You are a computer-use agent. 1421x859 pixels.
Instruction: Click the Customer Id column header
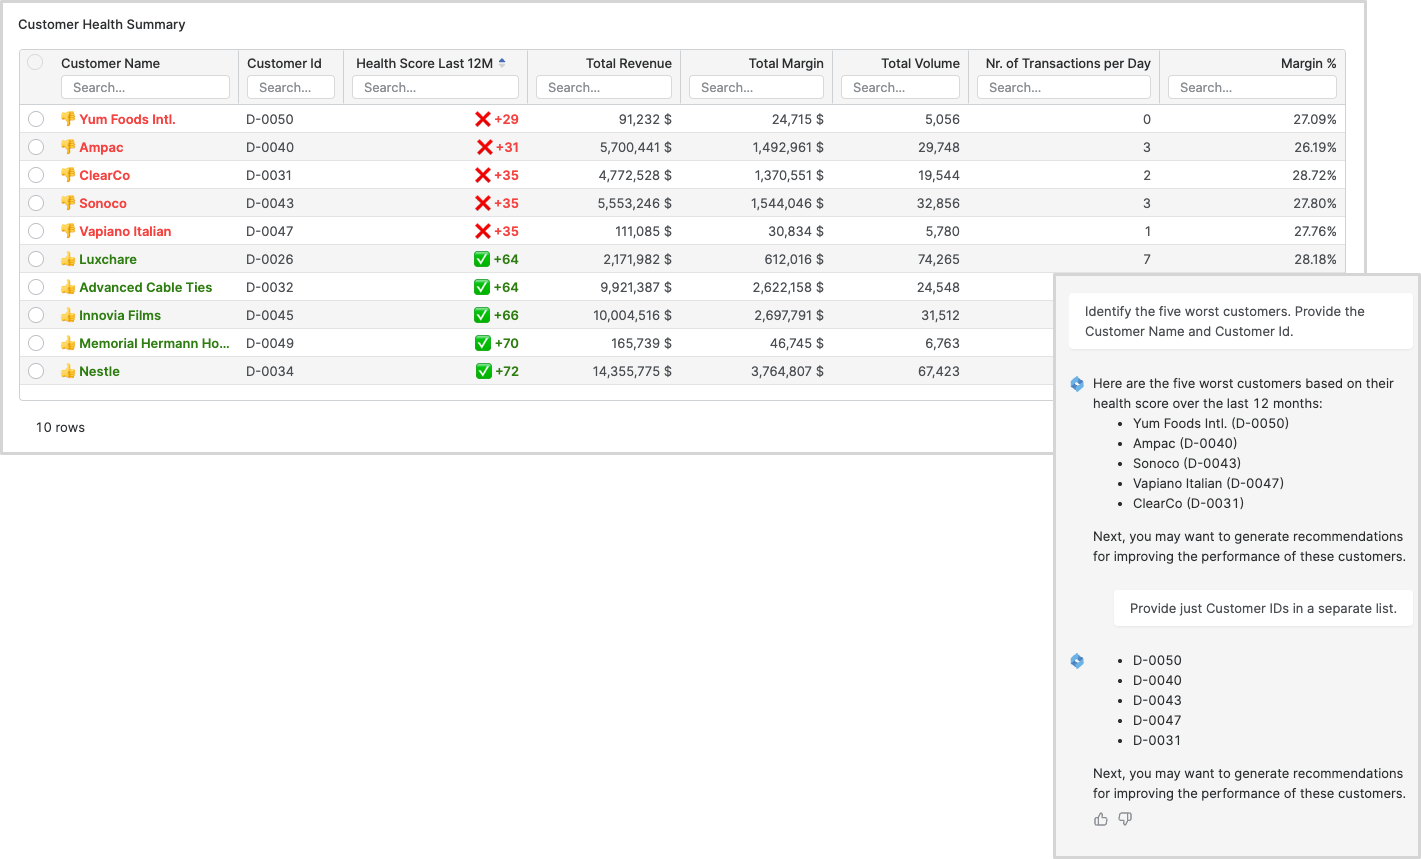pyautogui.click(x=284, y=63)
